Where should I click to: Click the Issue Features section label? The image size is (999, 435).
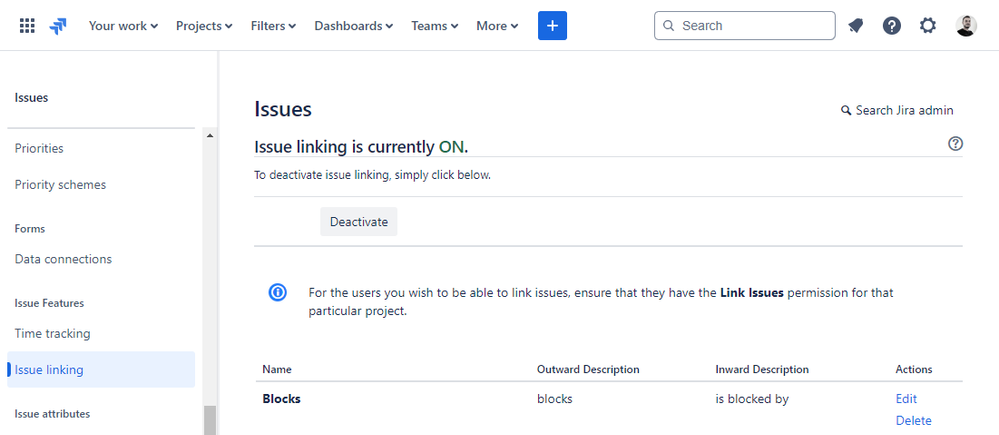pyautogui.click(x=49, y=303)
